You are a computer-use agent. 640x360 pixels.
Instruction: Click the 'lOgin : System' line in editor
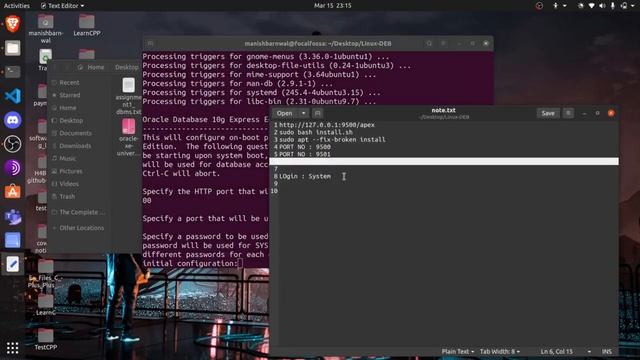pos(305,176)
